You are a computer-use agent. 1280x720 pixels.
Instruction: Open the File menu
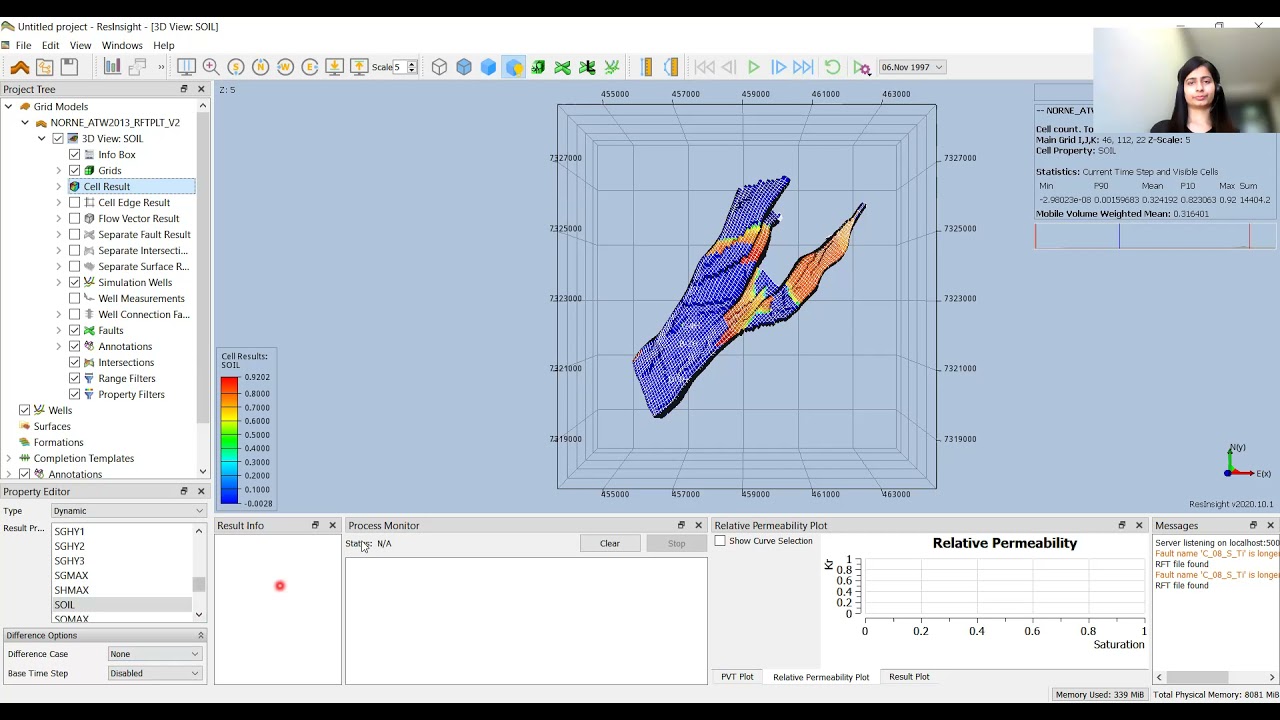click(x=23, y=45)
